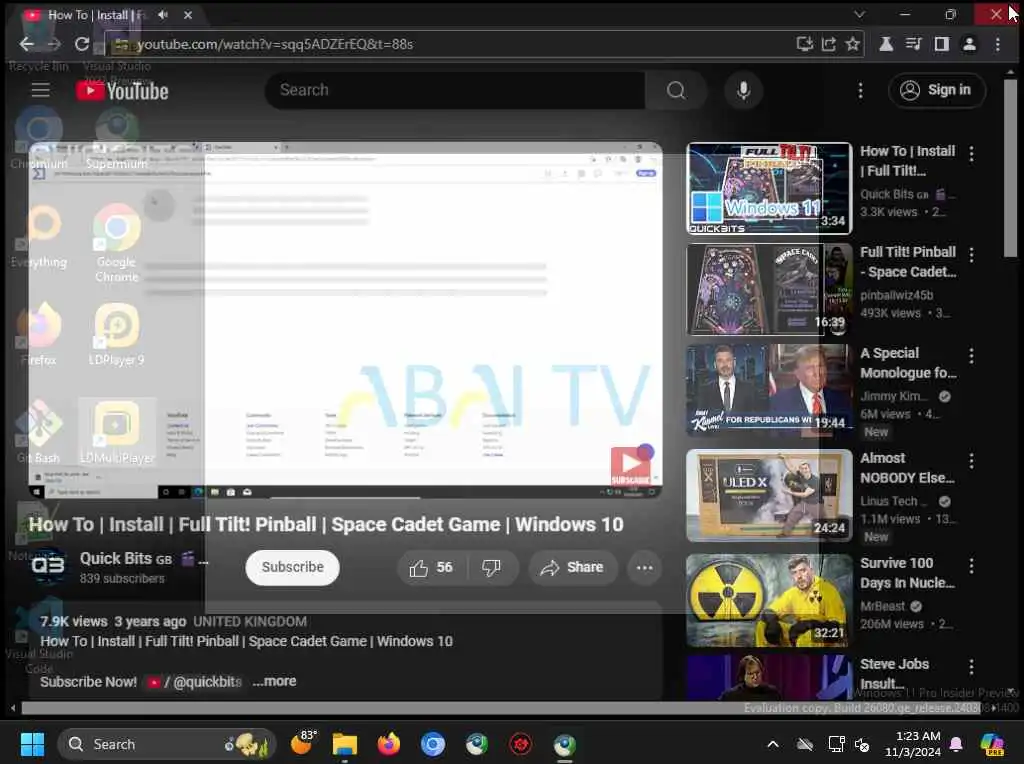1024x764 pixels.
Task: Open Full Tilt! Pinball Space Cadet thumbnail
Action: click(769, 289)
